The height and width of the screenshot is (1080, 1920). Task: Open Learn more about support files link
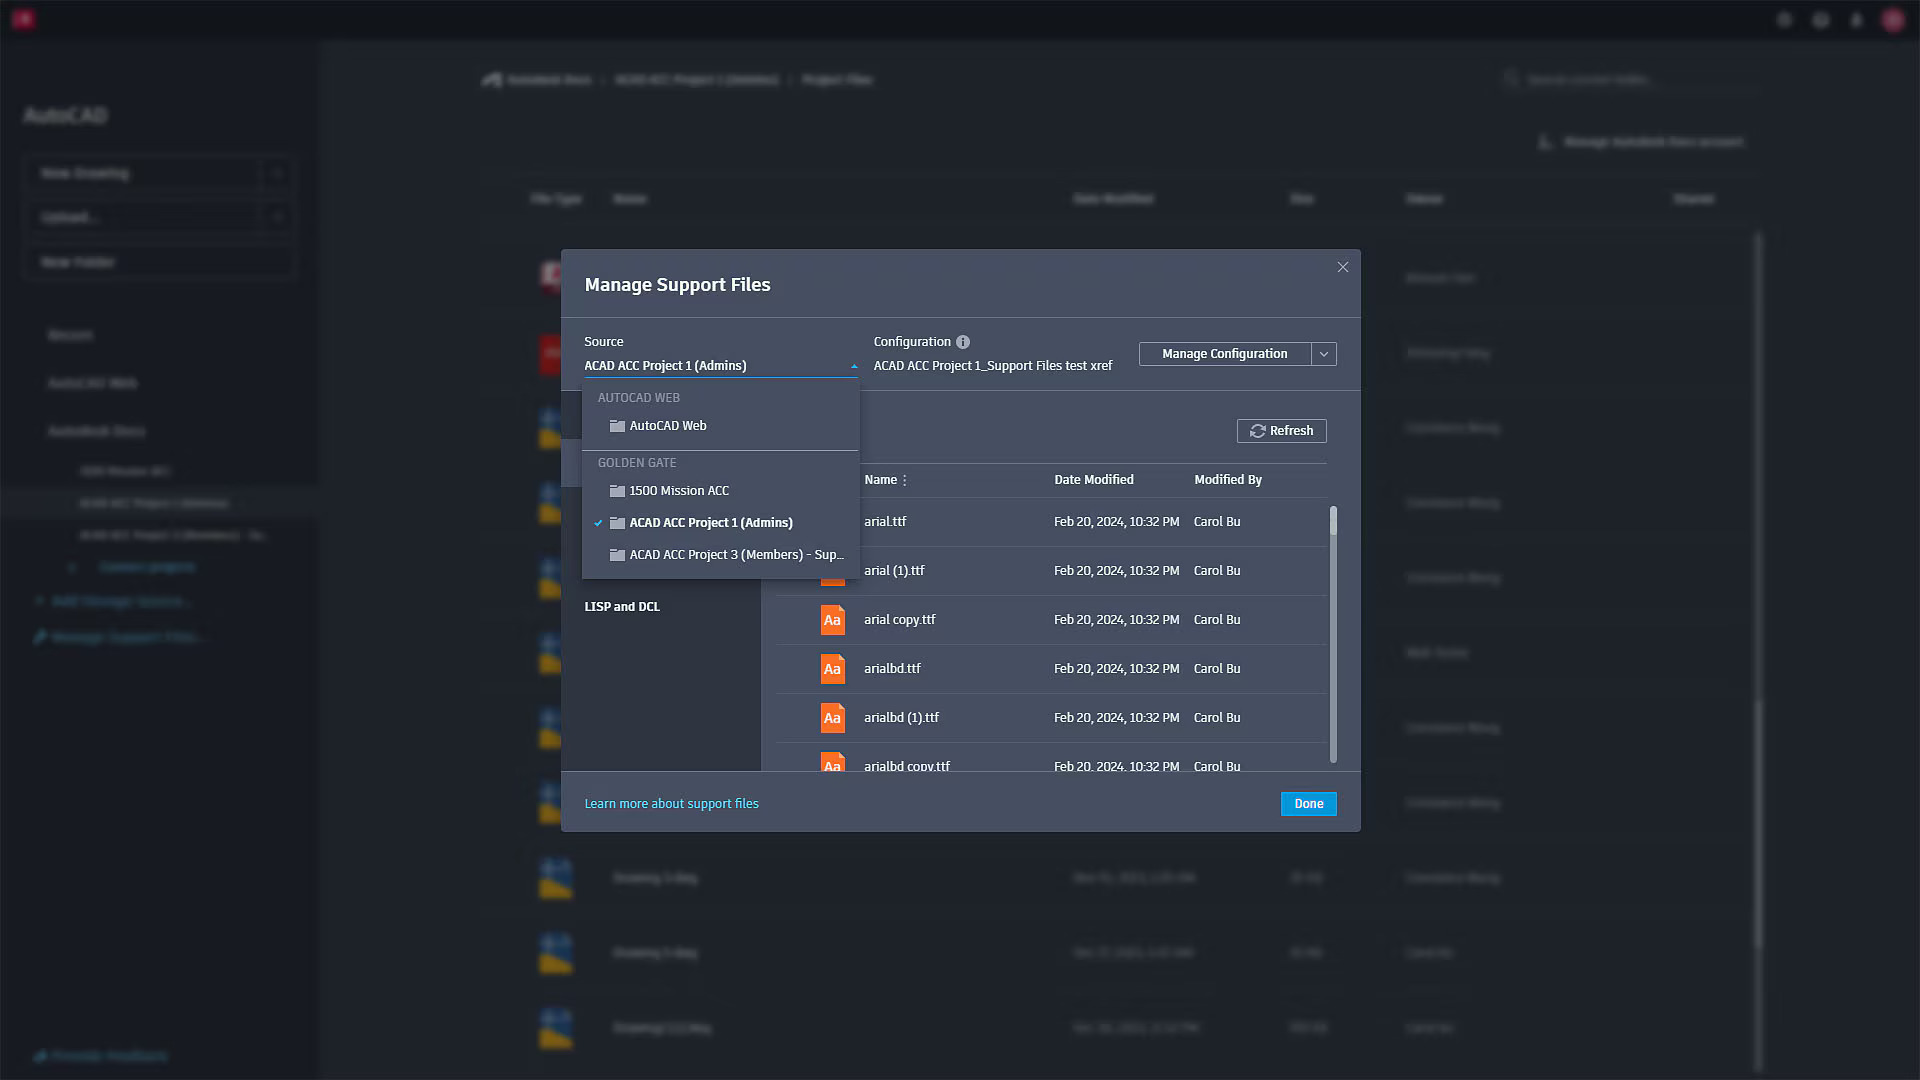point(671,804)
